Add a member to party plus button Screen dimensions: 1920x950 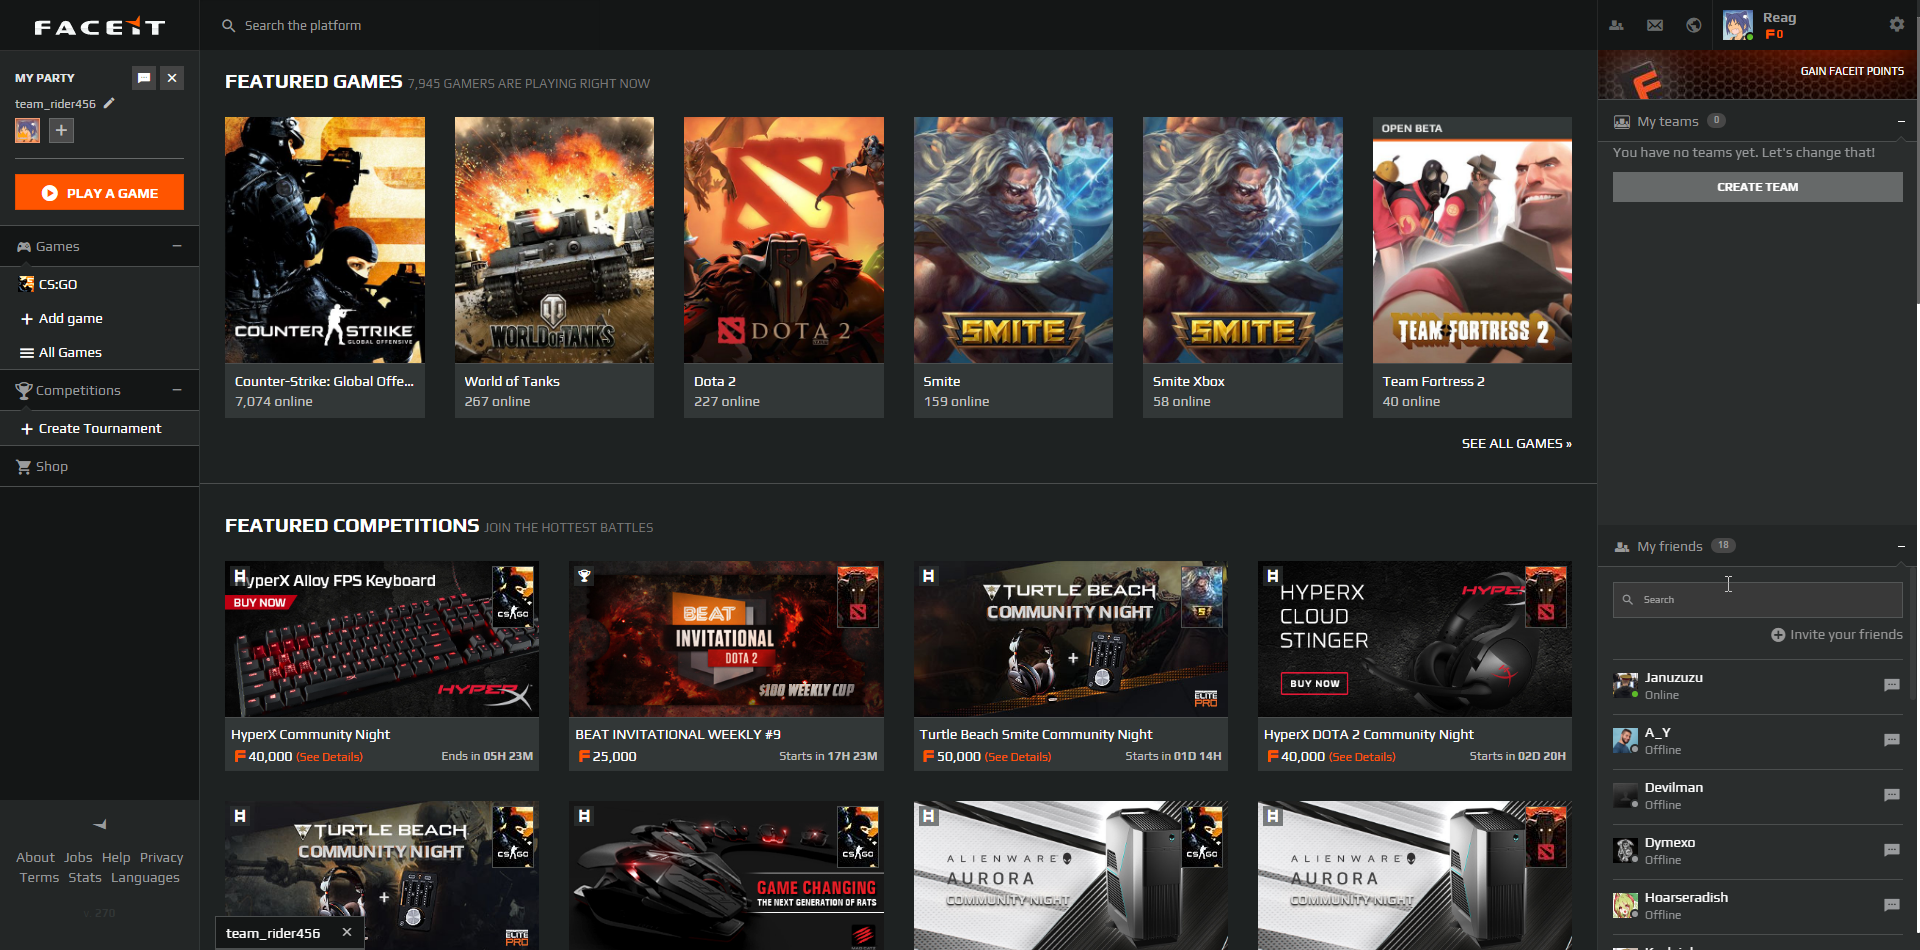62,130
